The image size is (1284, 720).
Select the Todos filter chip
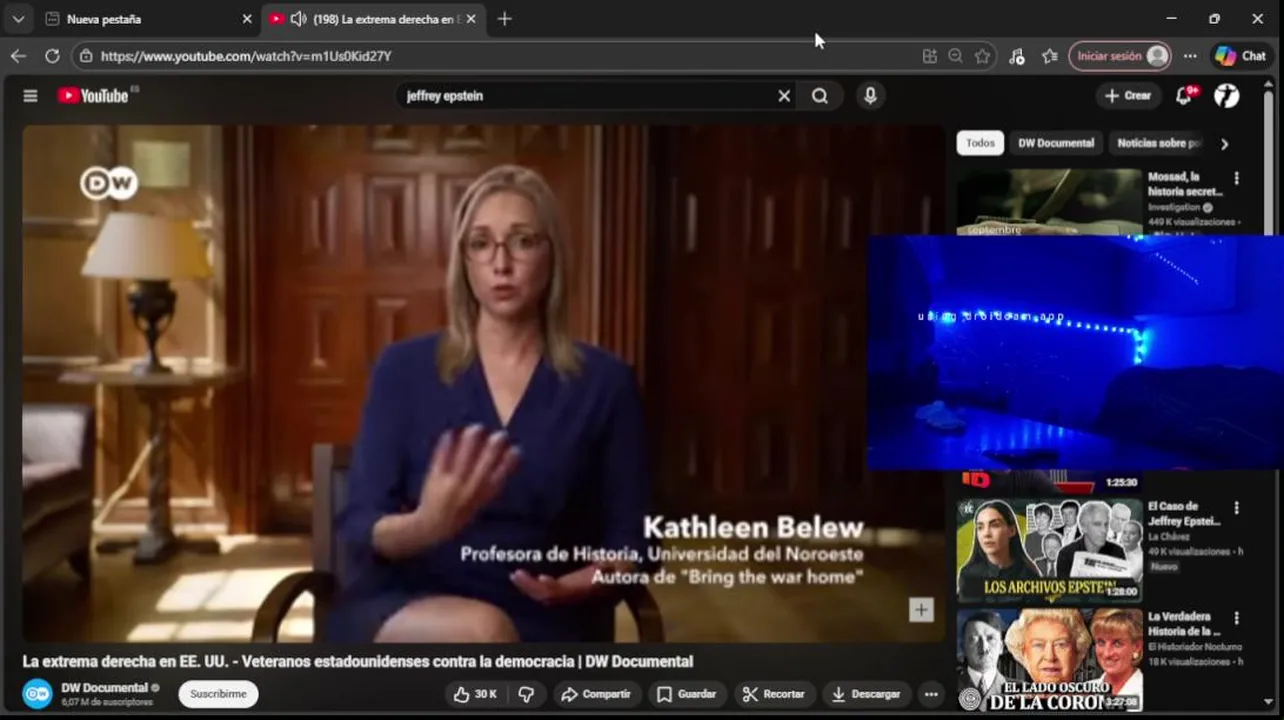[980, 143]
